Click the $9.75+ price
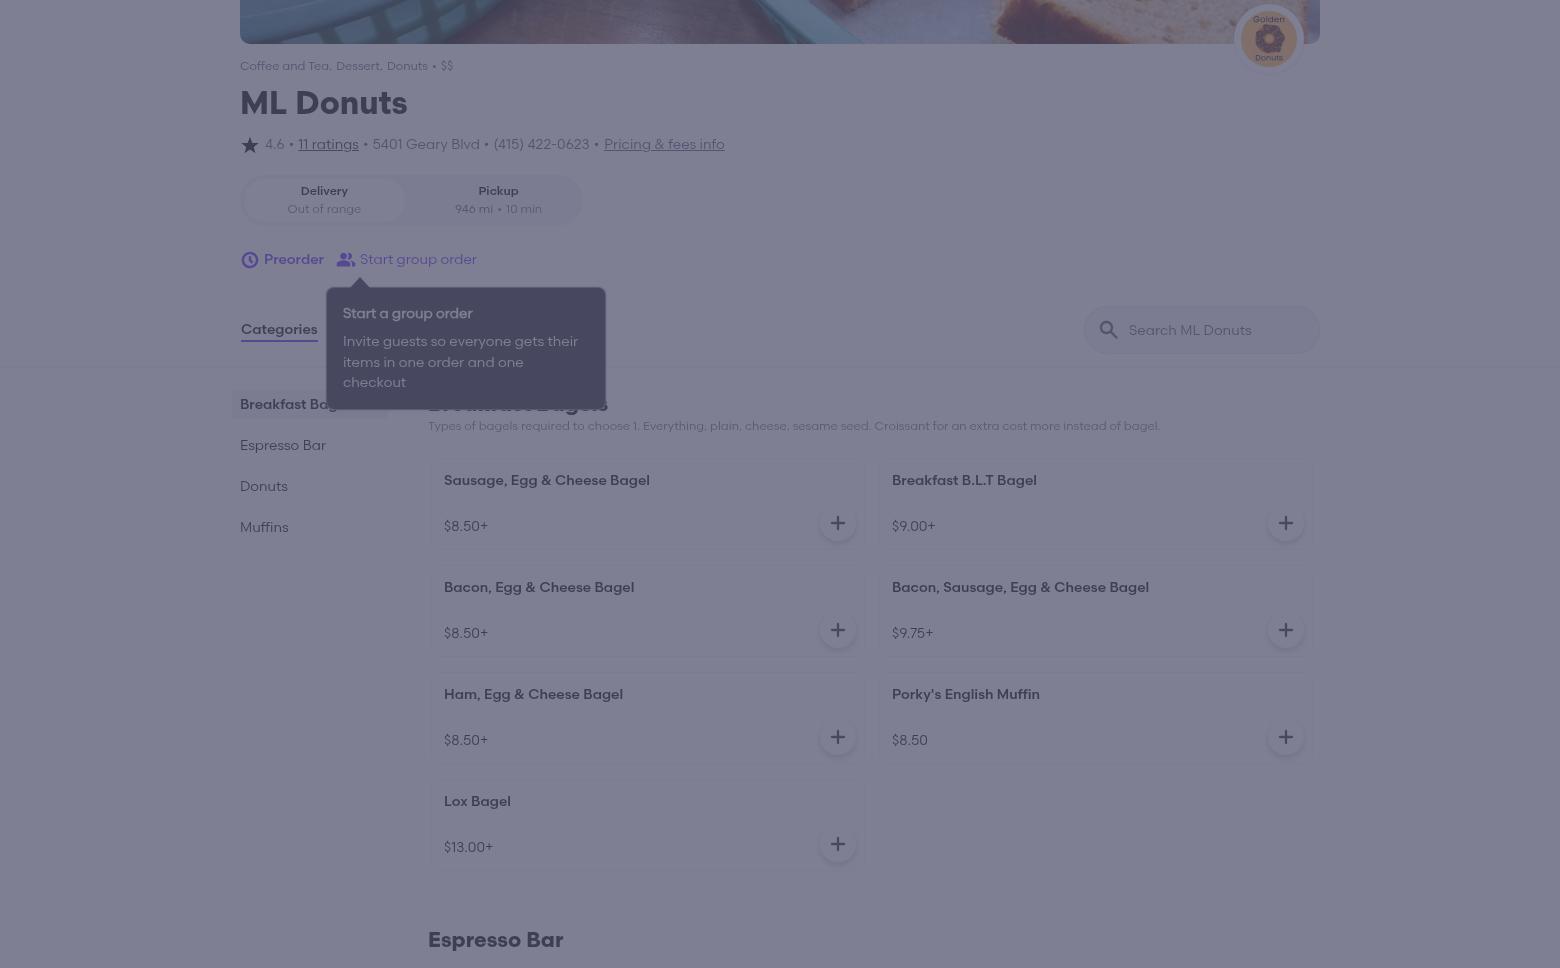The image size is (1560, 968). click(912, 633)
